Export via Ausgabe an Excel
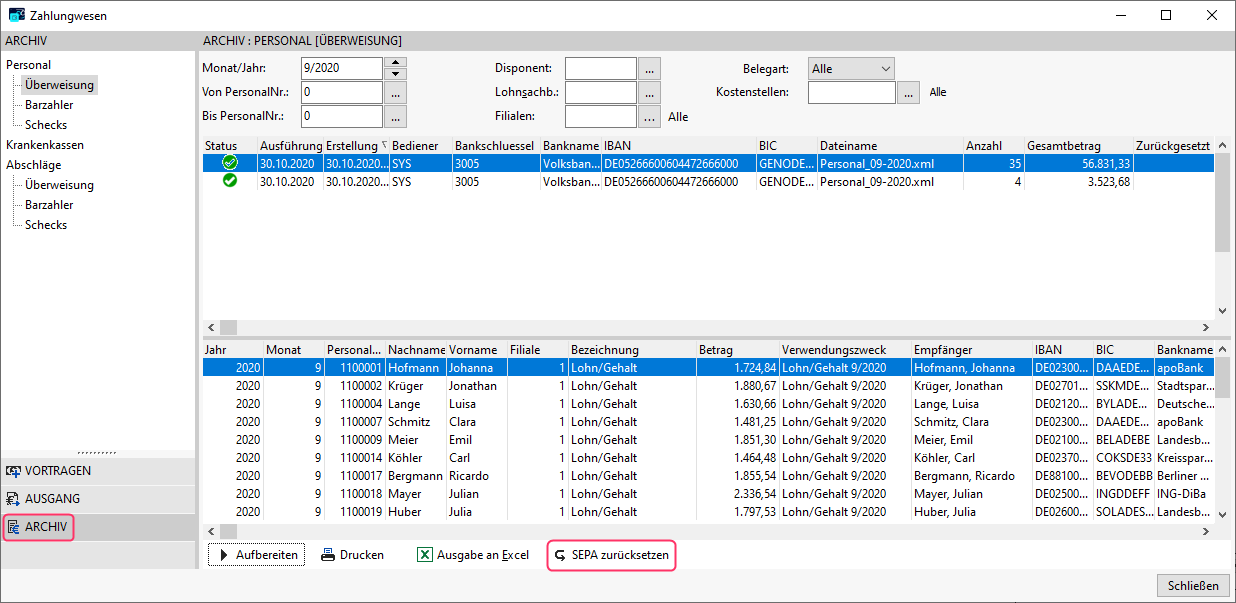 tap(473, 555)
